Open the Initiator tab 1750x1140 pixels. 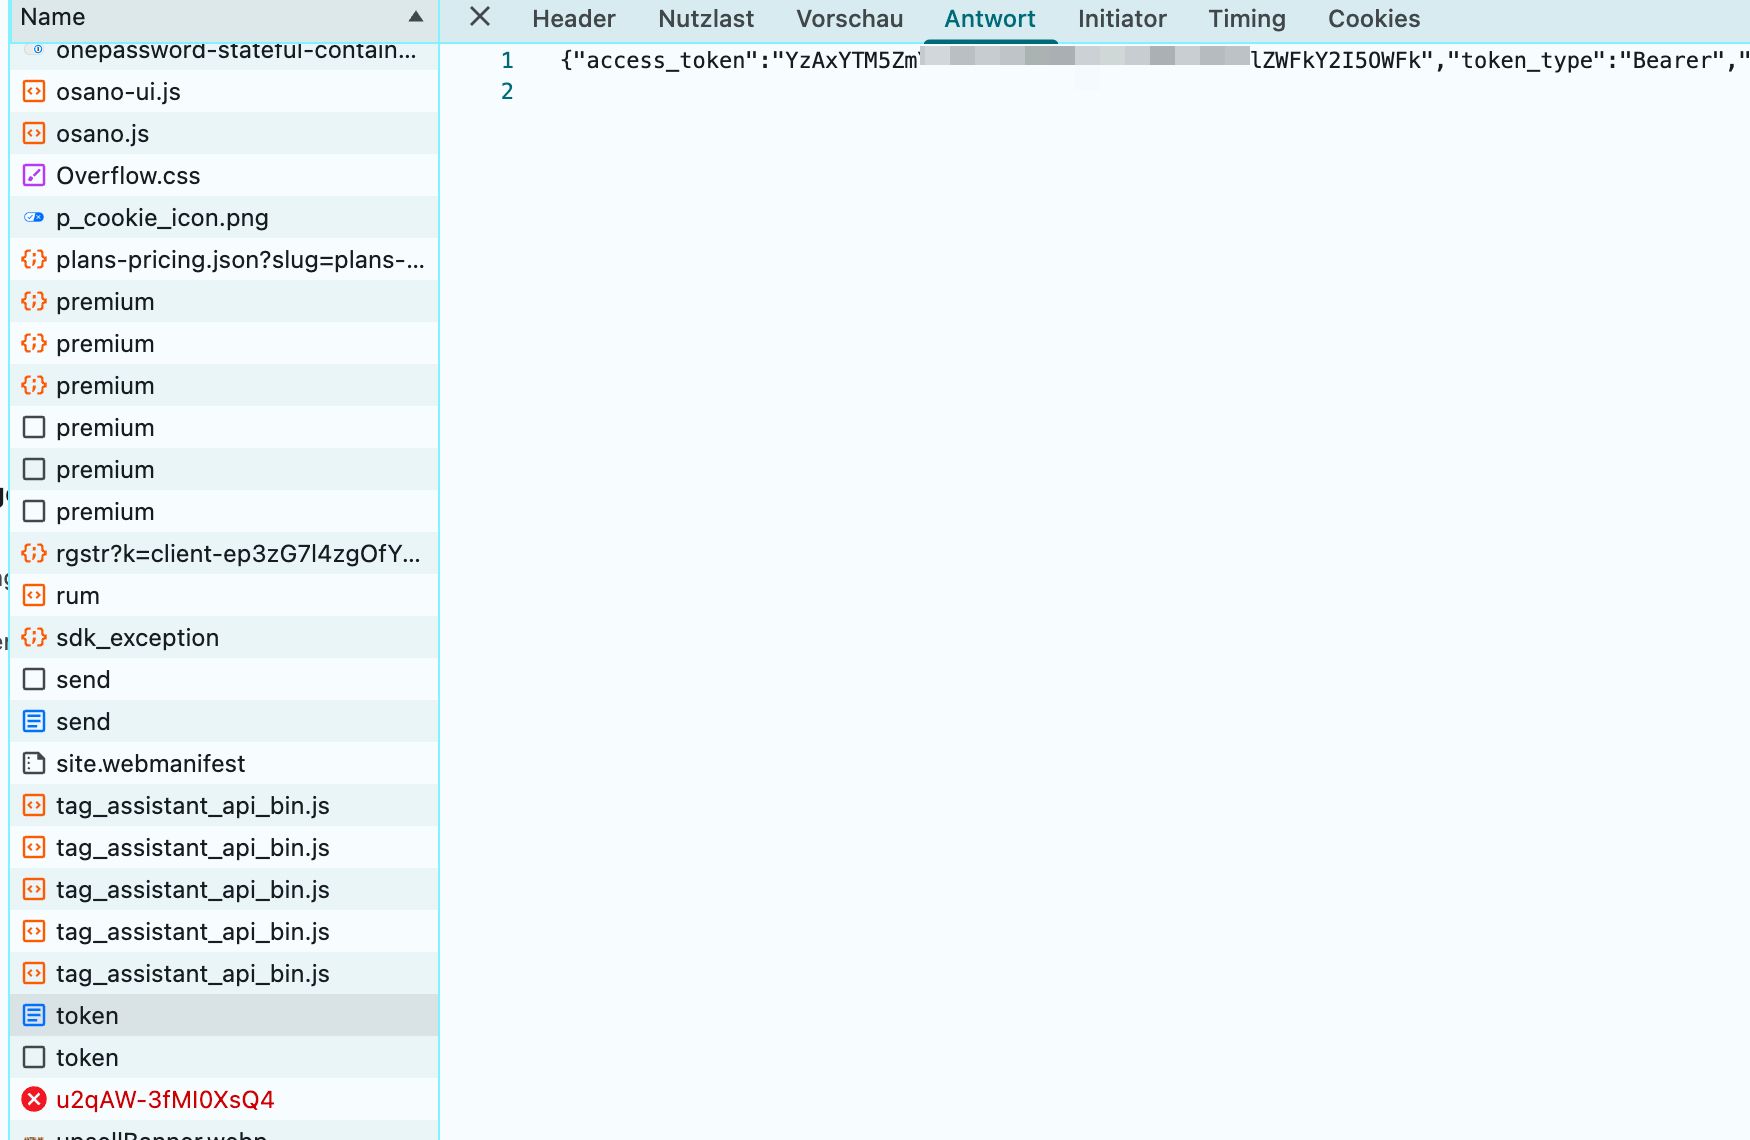[1122, 19]
